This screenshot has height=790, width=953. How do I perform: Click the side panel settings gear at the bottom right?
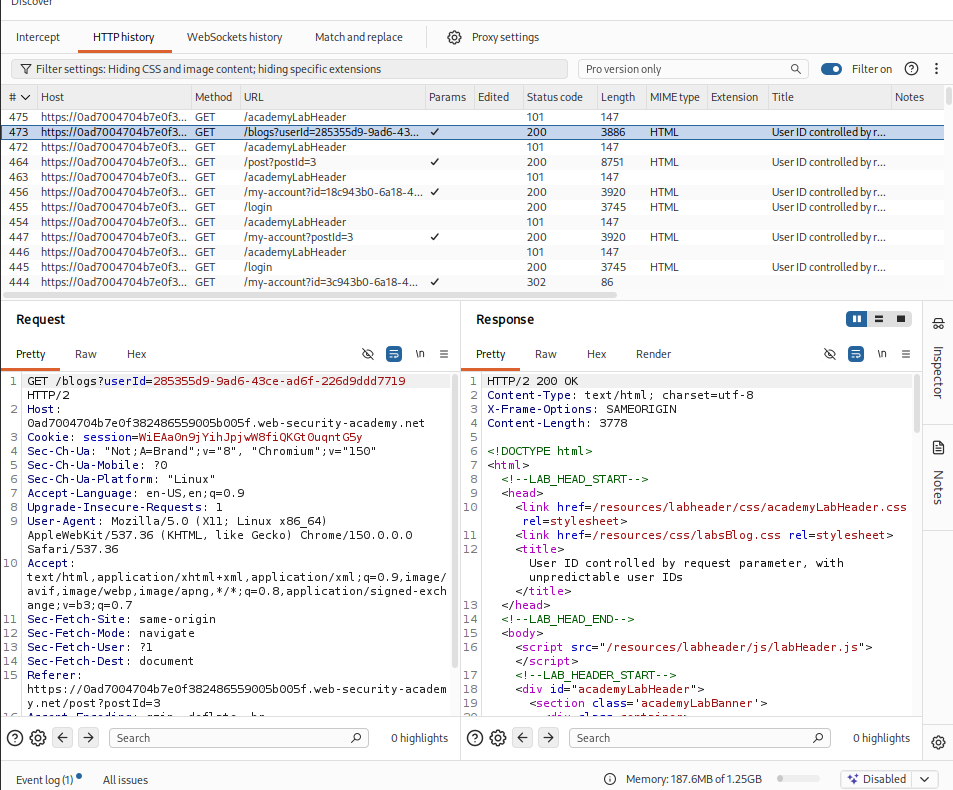pyautogui.click(x=938, y=742)
